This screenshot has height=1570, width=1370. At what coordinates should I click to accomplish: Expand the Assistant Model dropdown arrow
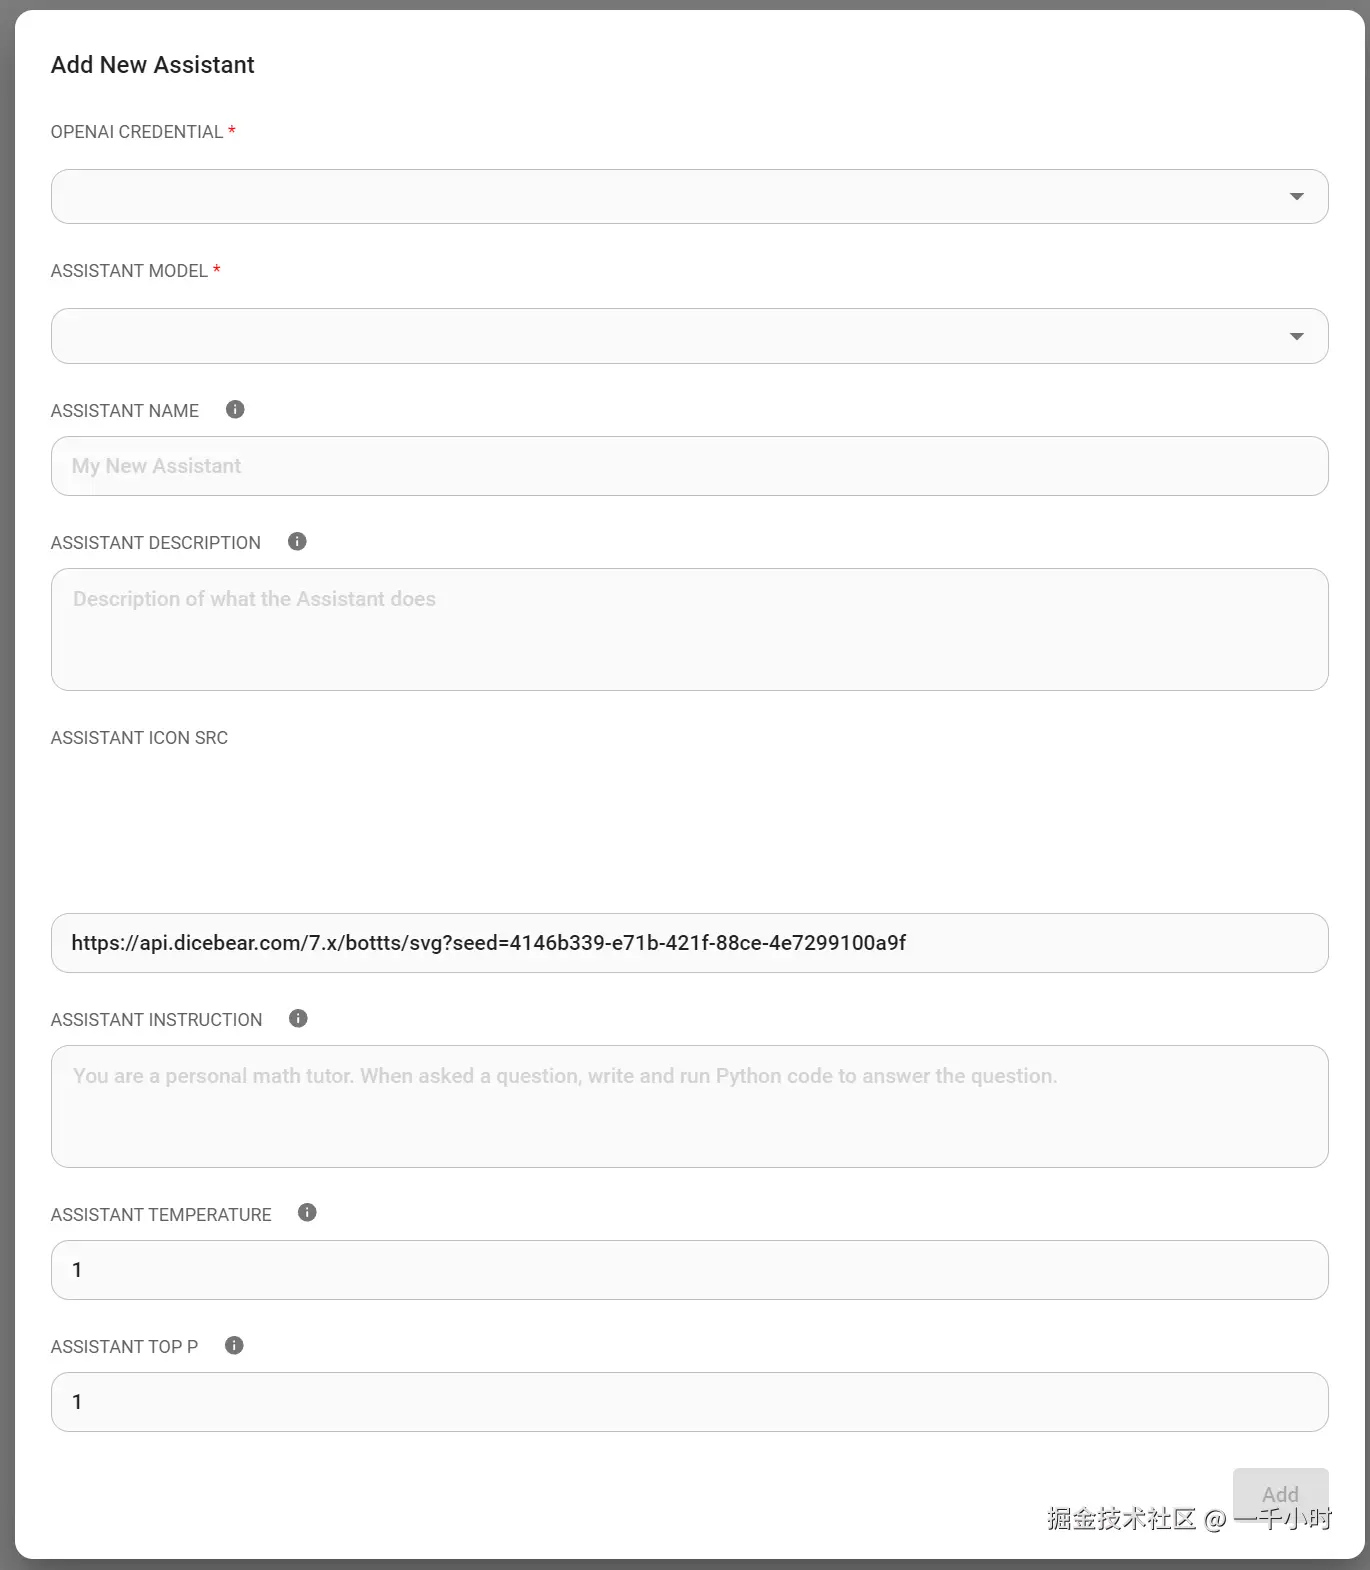1296,336
